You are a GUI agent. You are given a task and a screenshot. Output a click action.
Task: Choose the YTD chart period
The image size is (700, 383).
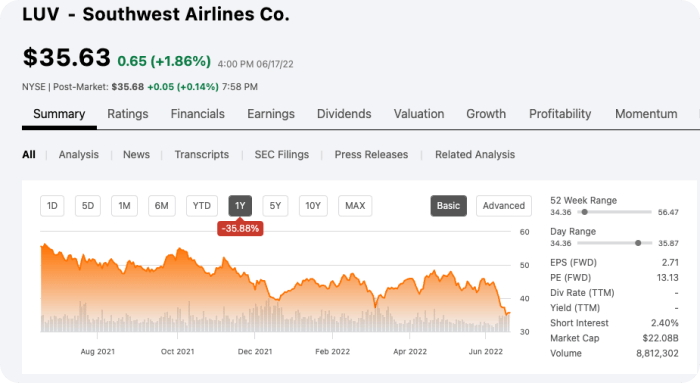coord(202,206)
